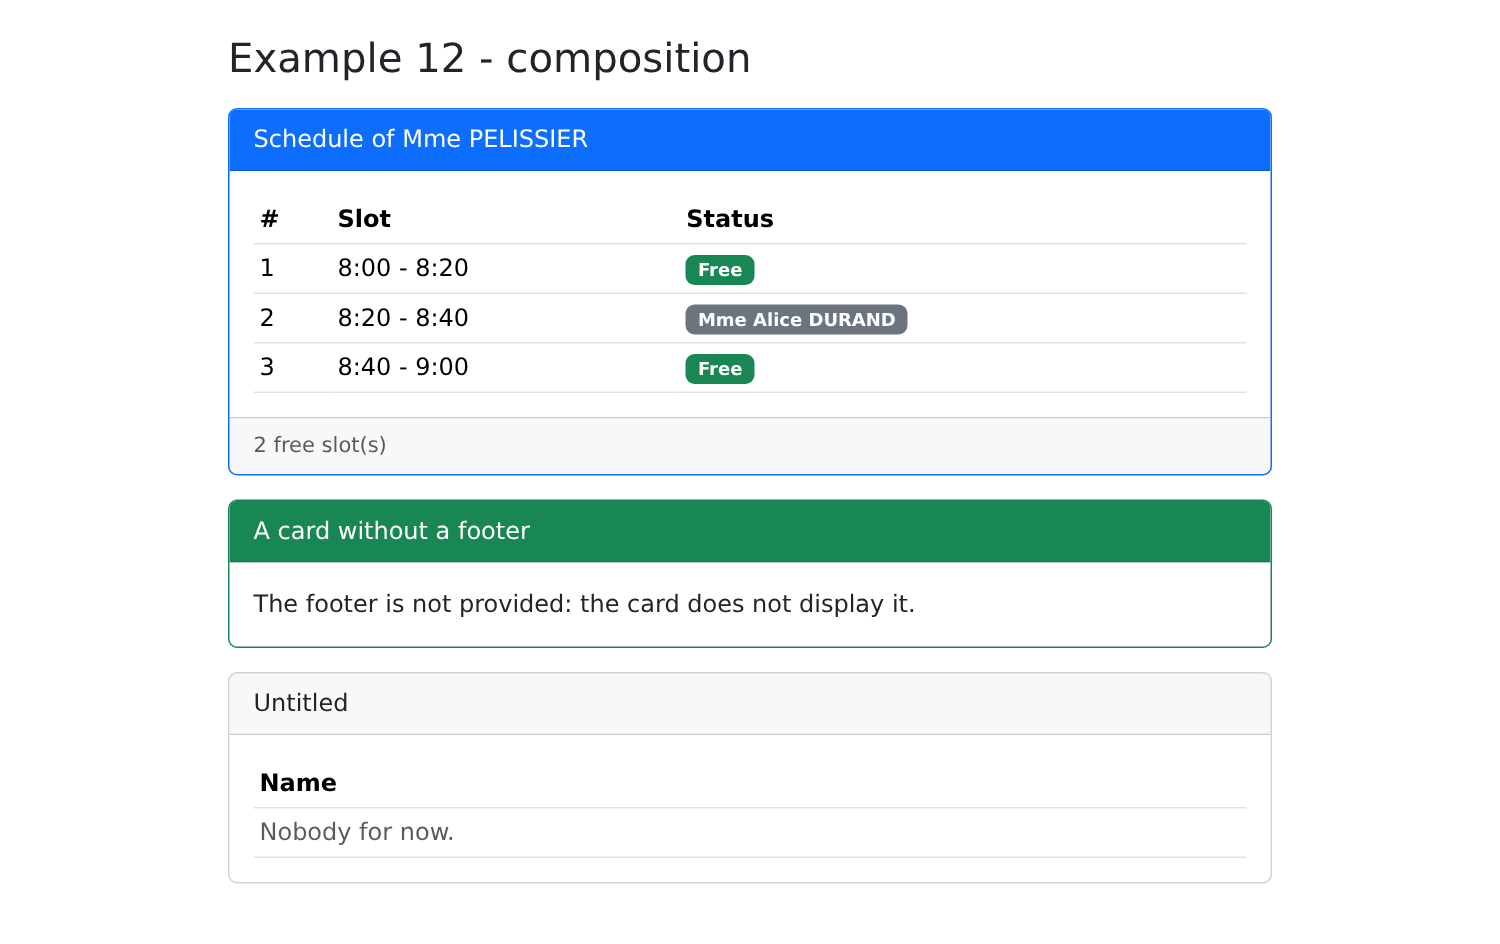
Task: Click the 'Untitled' card header
Action: tap(750, 704)
